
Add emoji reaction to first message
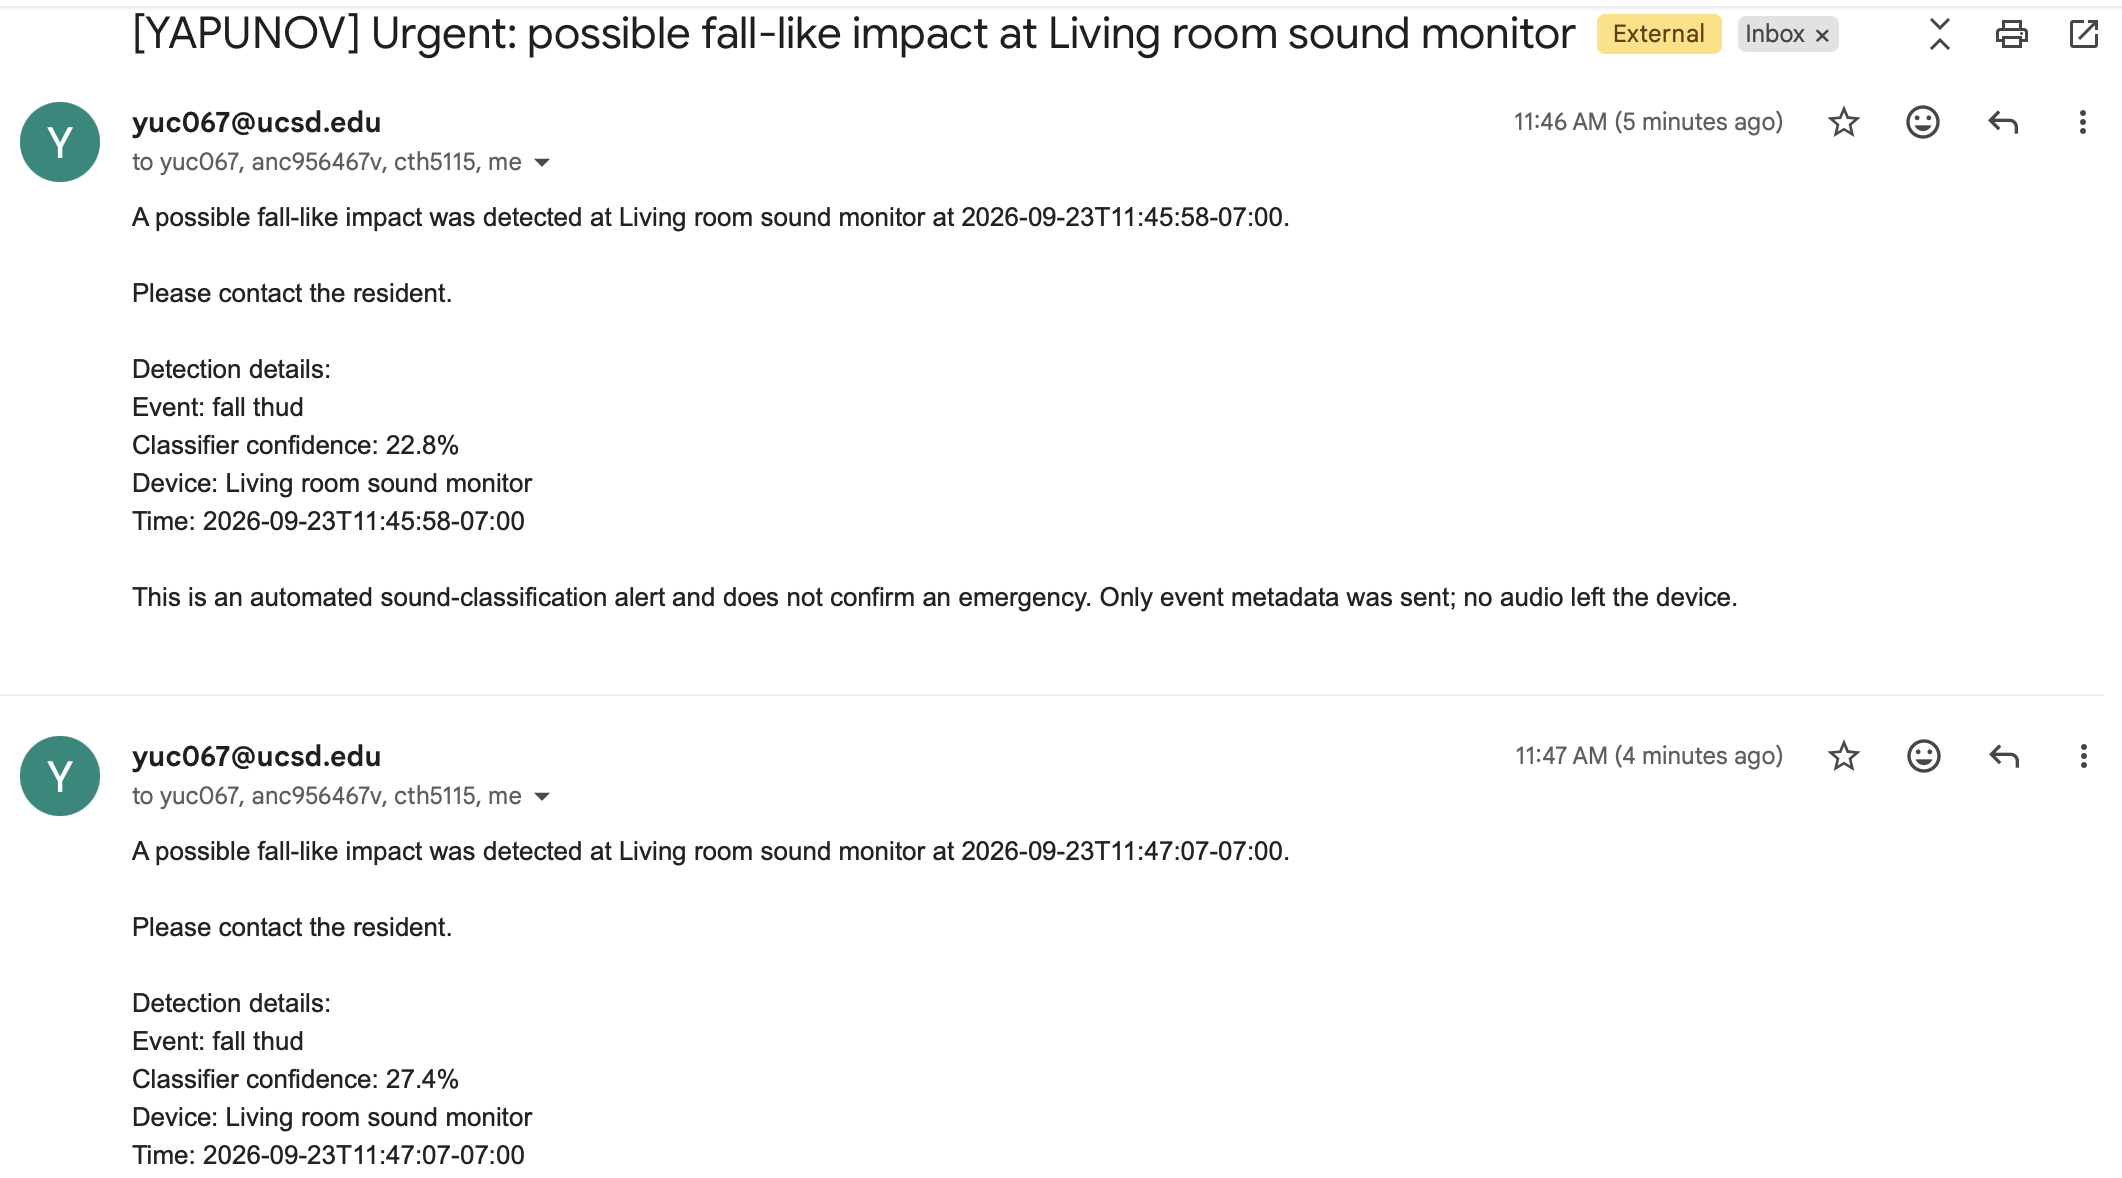[x=1922, y=122]
